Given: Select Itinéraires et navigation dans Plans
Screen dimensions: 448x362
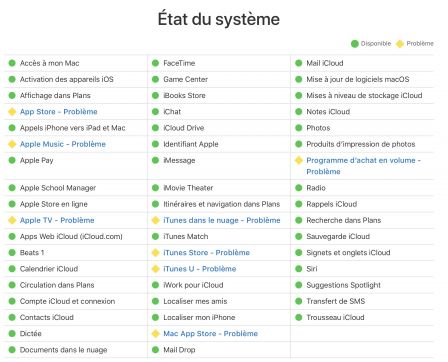Looking at the screenshot, I should [x=222, y=204].
